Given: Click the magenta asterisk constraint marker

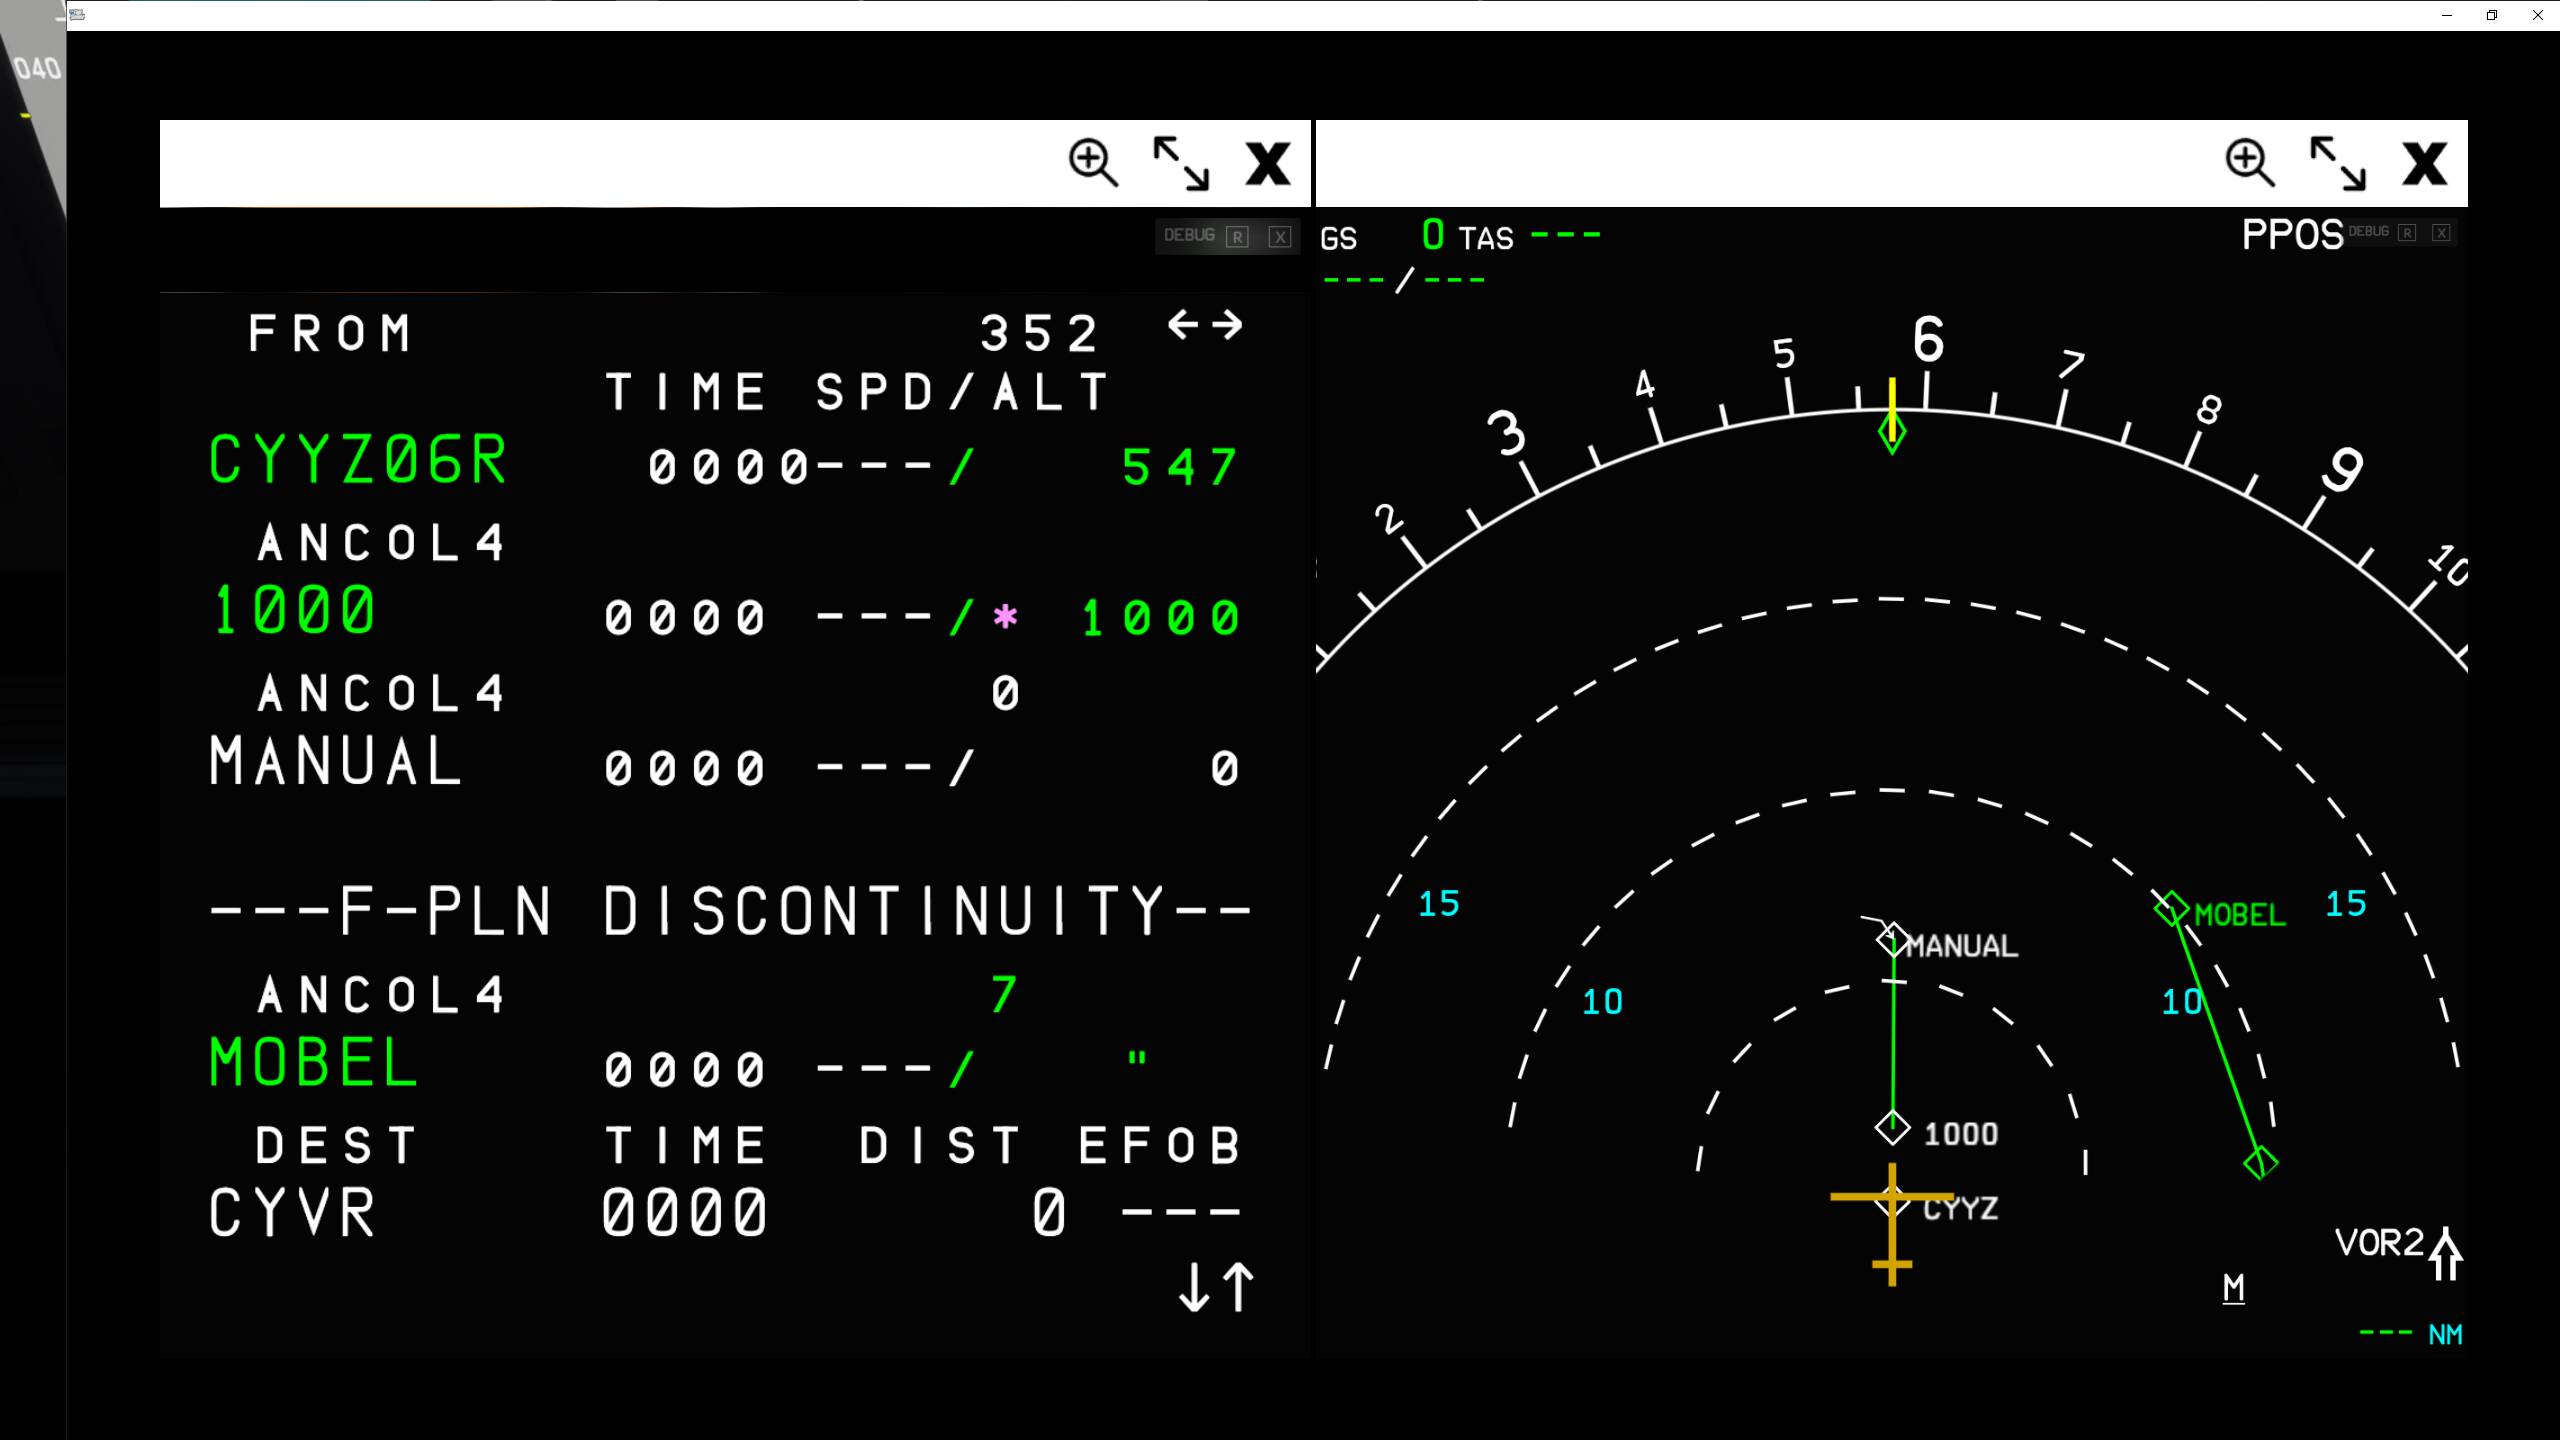Looking at the screenshot, I should click(x=1005, y=617).
